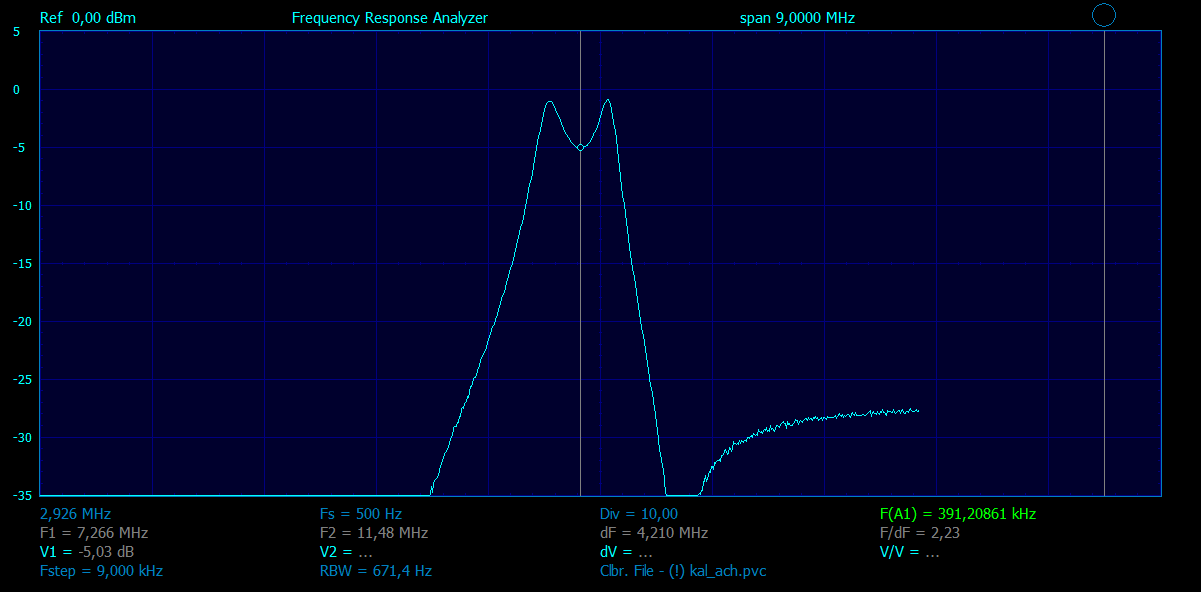
Task: Click the Fstep = 9,000 kHz value
Action: click(x=101, y=571)
